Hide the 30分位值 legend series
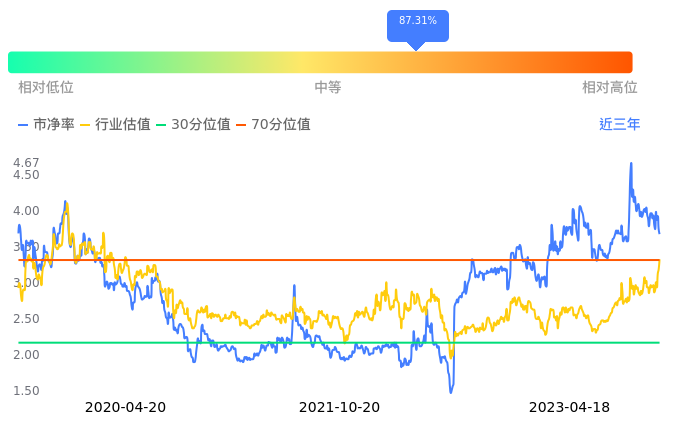686x442 pixels. (201, 125)
